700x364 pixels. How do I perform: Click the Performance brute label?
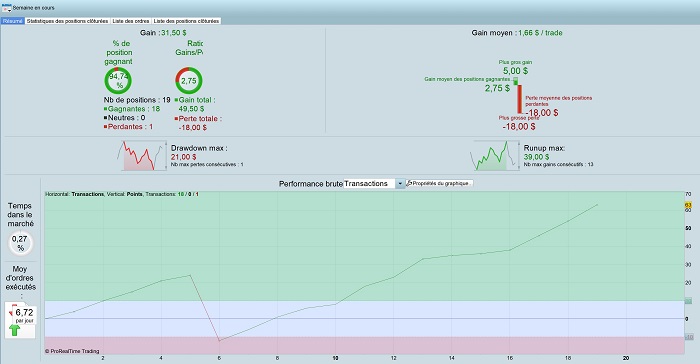pyautogui.click(x=311, y=184)
